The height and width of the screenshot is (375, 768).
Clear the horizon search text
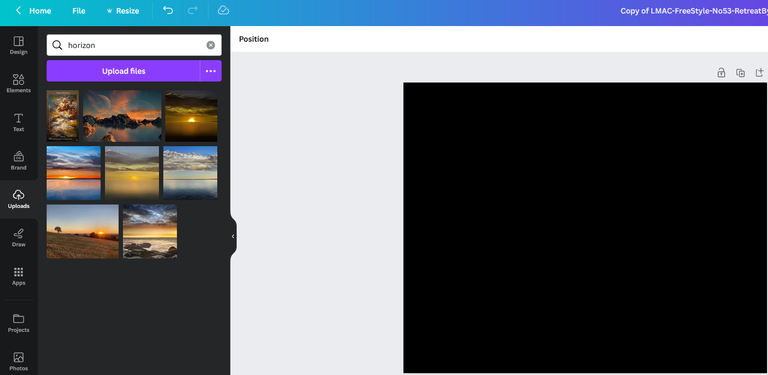(x=211, y=45)
